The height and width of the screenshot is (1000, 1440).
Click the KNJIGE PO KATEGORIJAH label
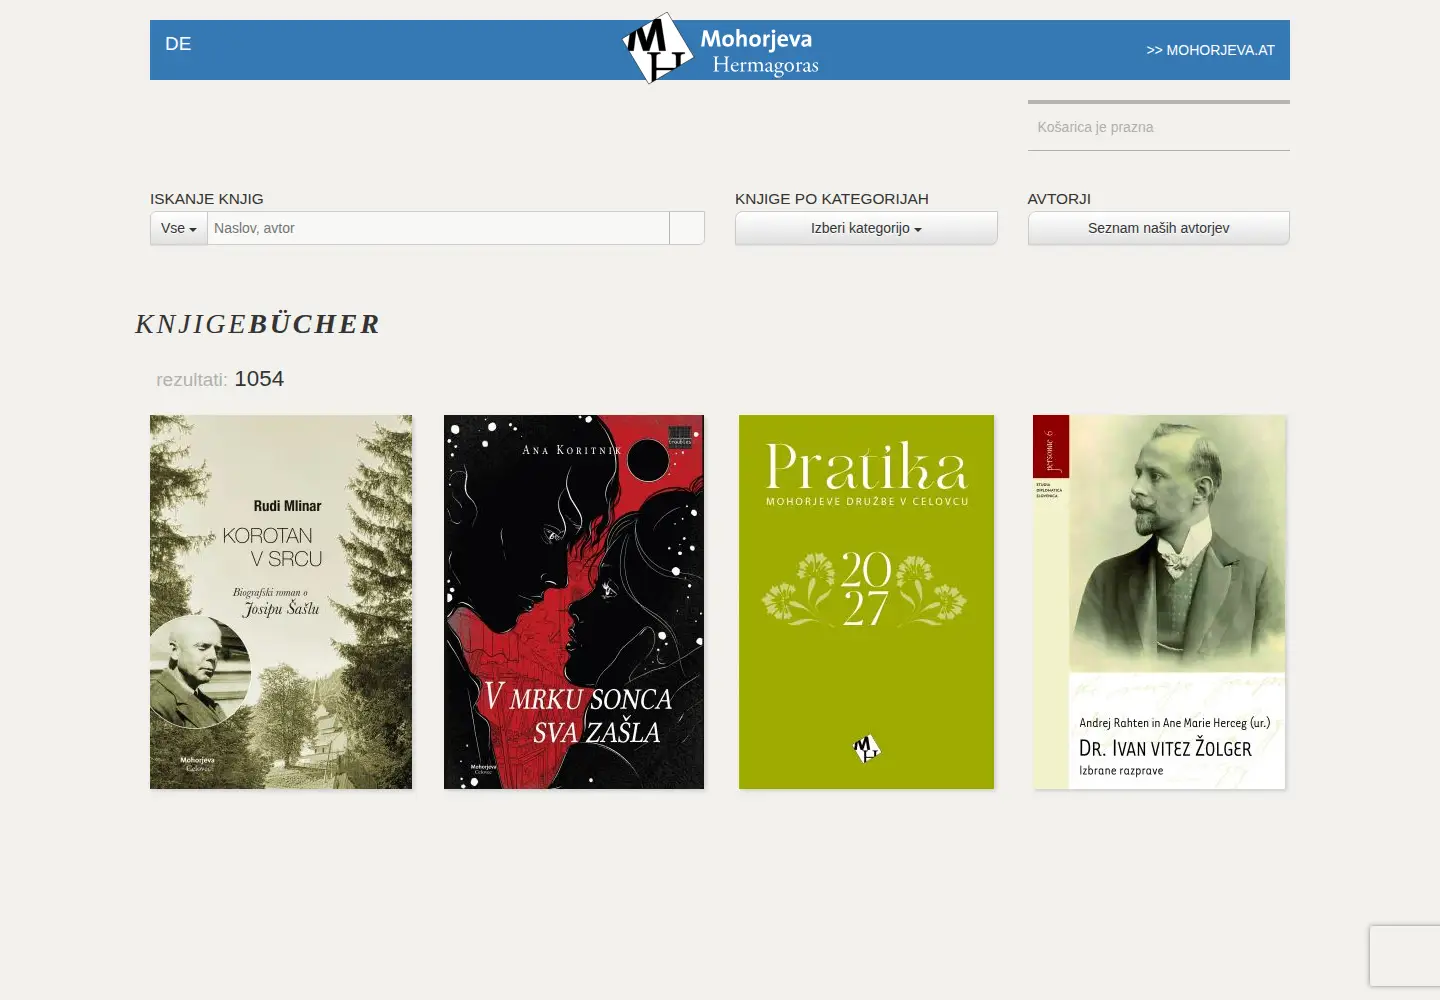(832, 199)
